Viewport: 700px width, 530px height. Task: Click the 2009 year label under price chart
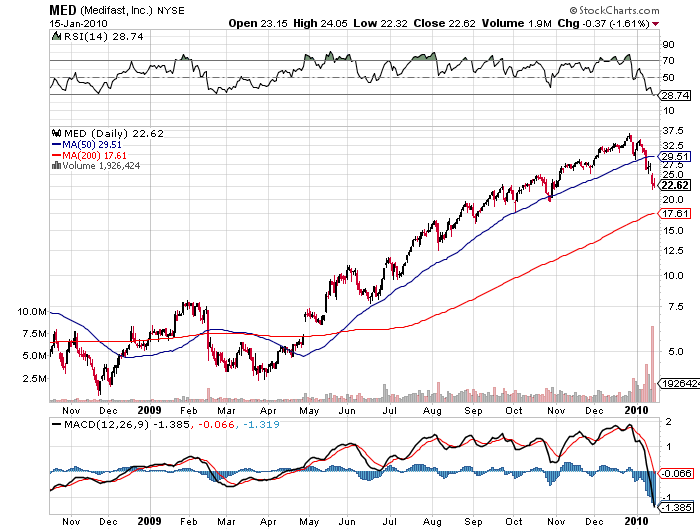click(x=149, y=410)
